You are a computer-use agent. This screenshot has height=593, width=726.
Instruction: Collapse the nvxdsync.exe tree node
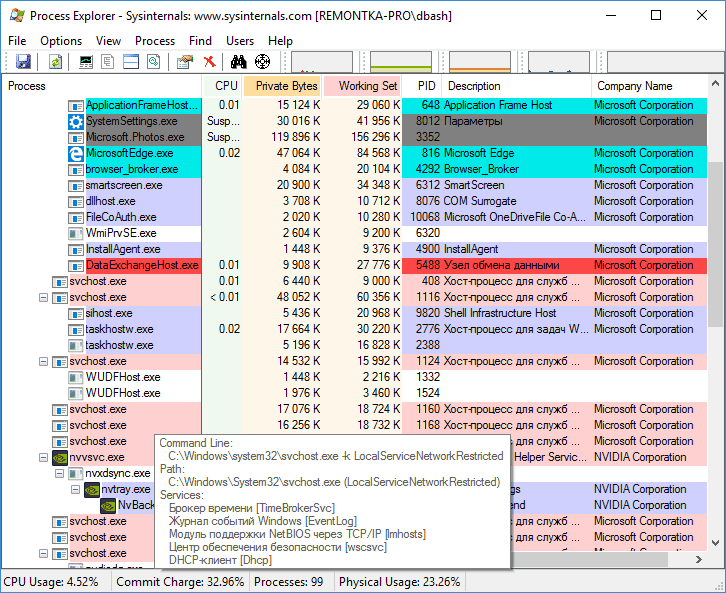[x=59, y=473]
